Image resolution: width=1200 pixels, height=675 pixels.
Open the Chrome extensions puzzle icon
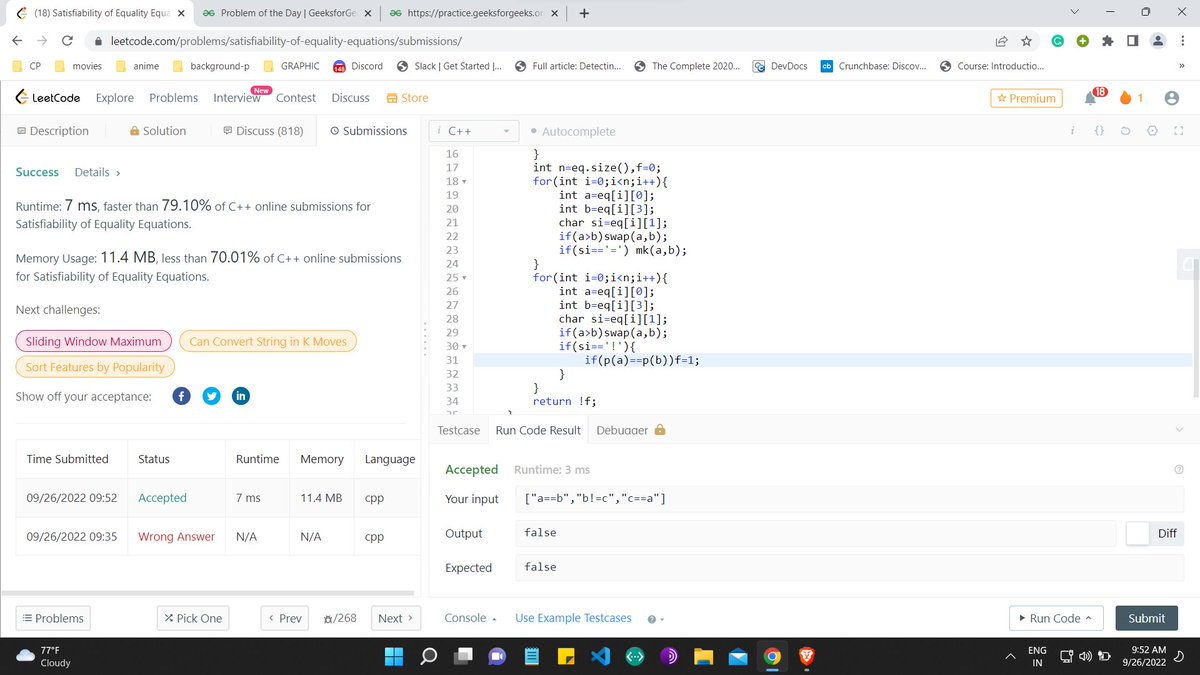tap(1108, 41)
